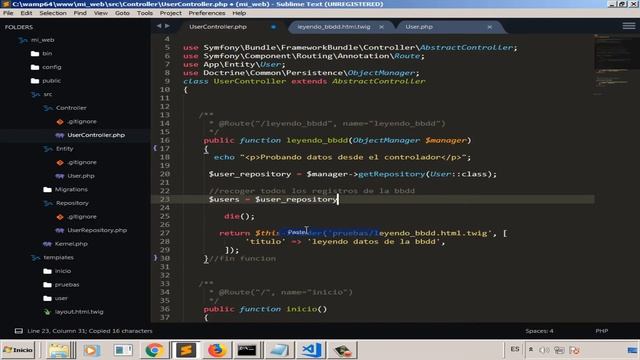Select UserController.php in sidebar
This screenshot has height=360, width=640.
tap(96, 135)
